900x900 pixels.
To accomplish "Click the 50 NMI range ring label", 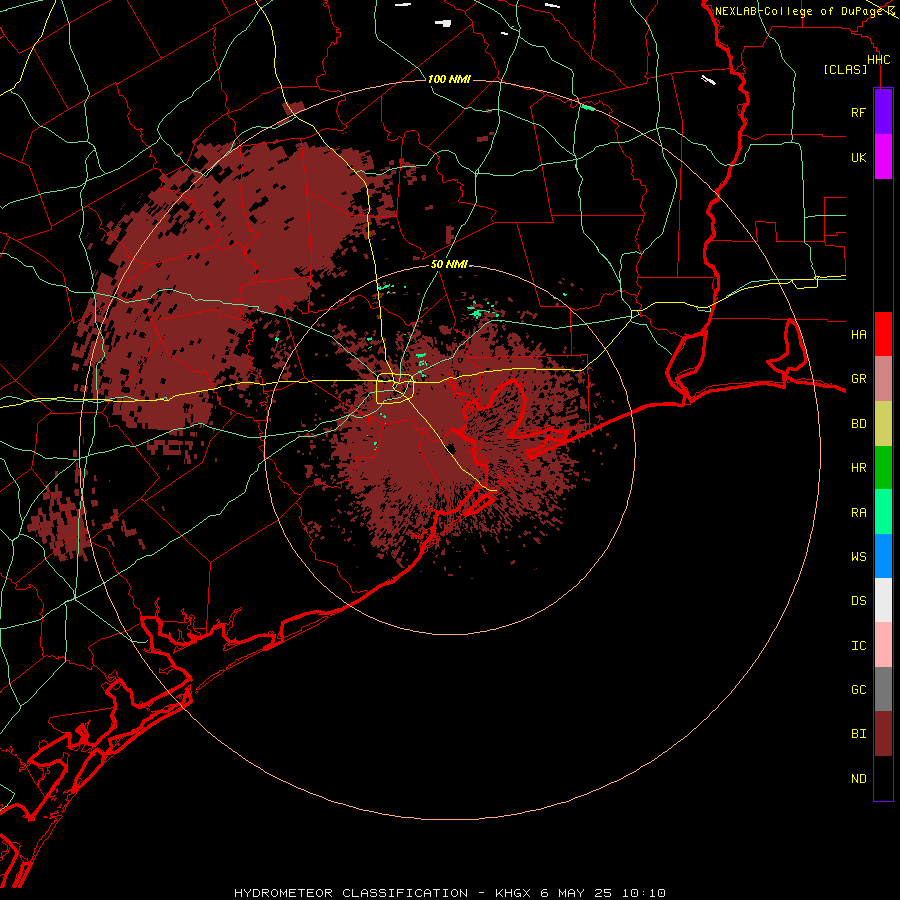I will tap(449, 264).
